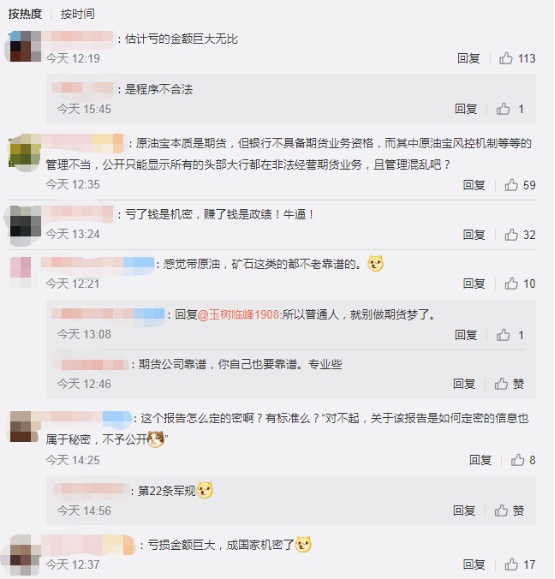The width and height of the screenshot is (555, 579).
Task: Like the 12:46 reply about 期货公司靠谱
Action: click(x=509, y=384)
